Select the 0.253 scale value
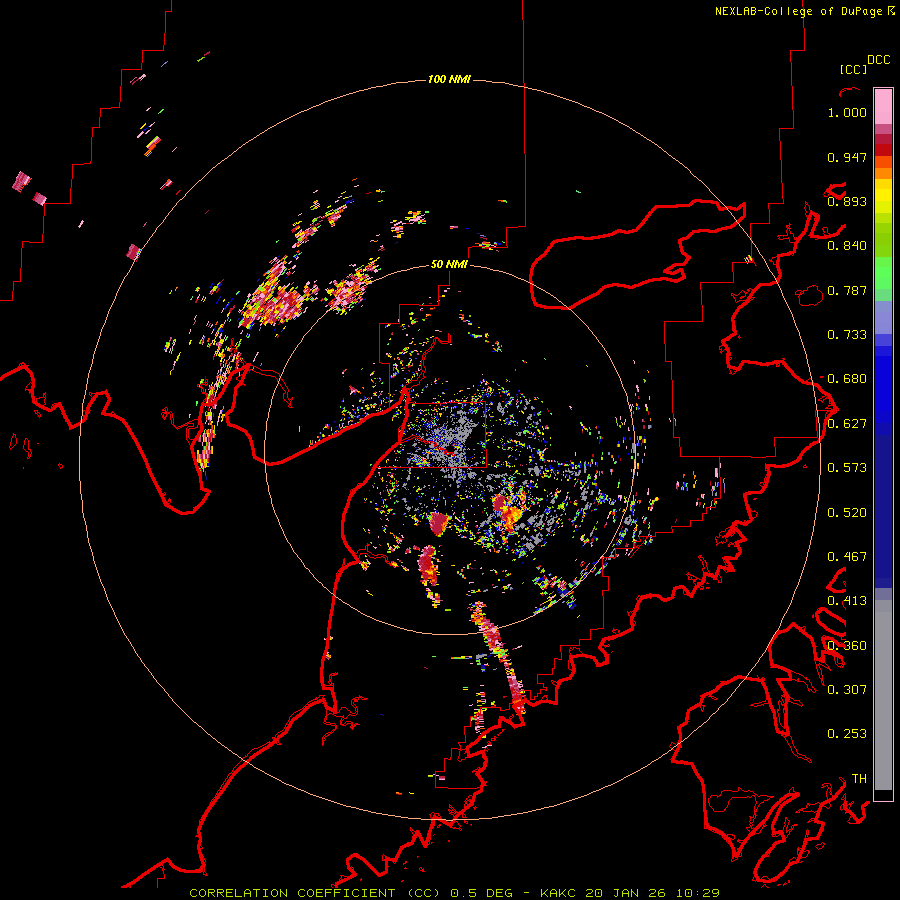Viewport: 900px width, 900px height. tap(847, 734)
